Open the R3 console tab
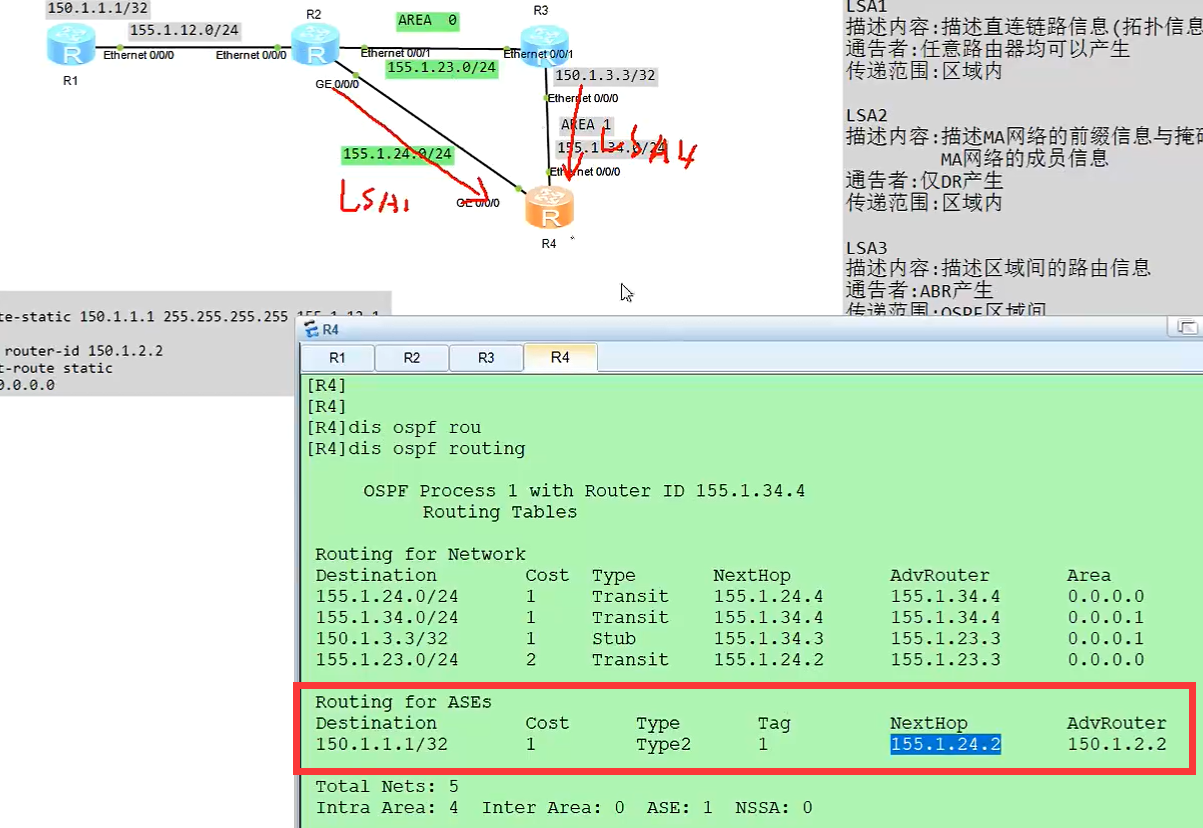 (486, 357)
